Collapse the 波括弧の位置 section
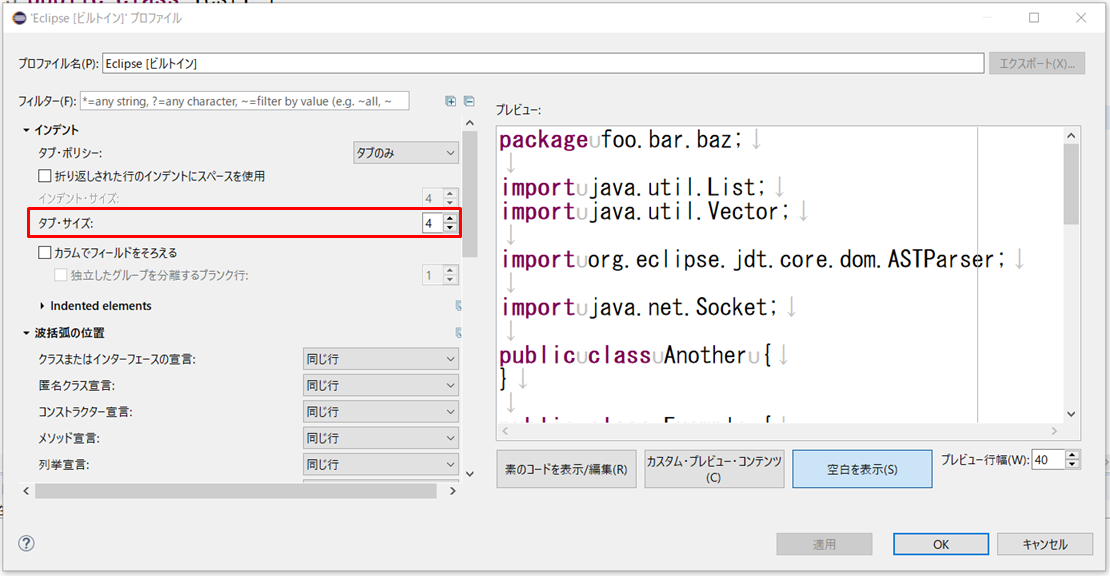This screenshot has width=1110, height=576. click(x=26, y=333)
